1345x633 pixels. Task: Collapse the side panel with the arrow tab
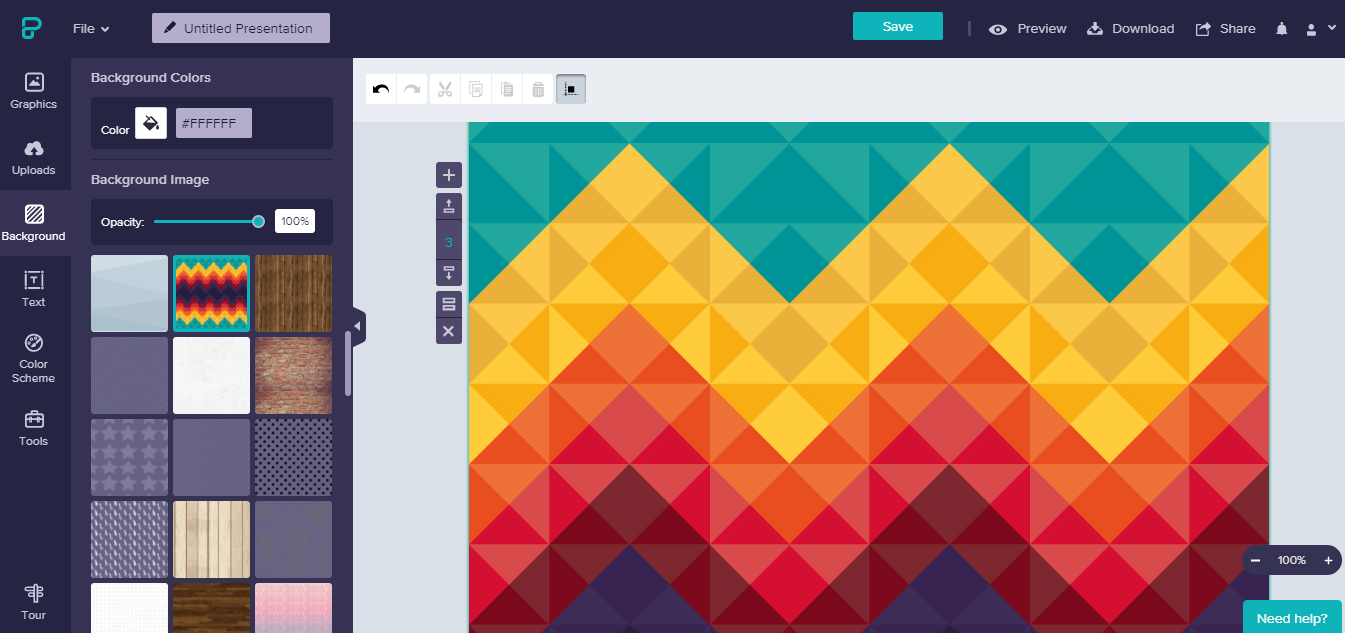358,326
